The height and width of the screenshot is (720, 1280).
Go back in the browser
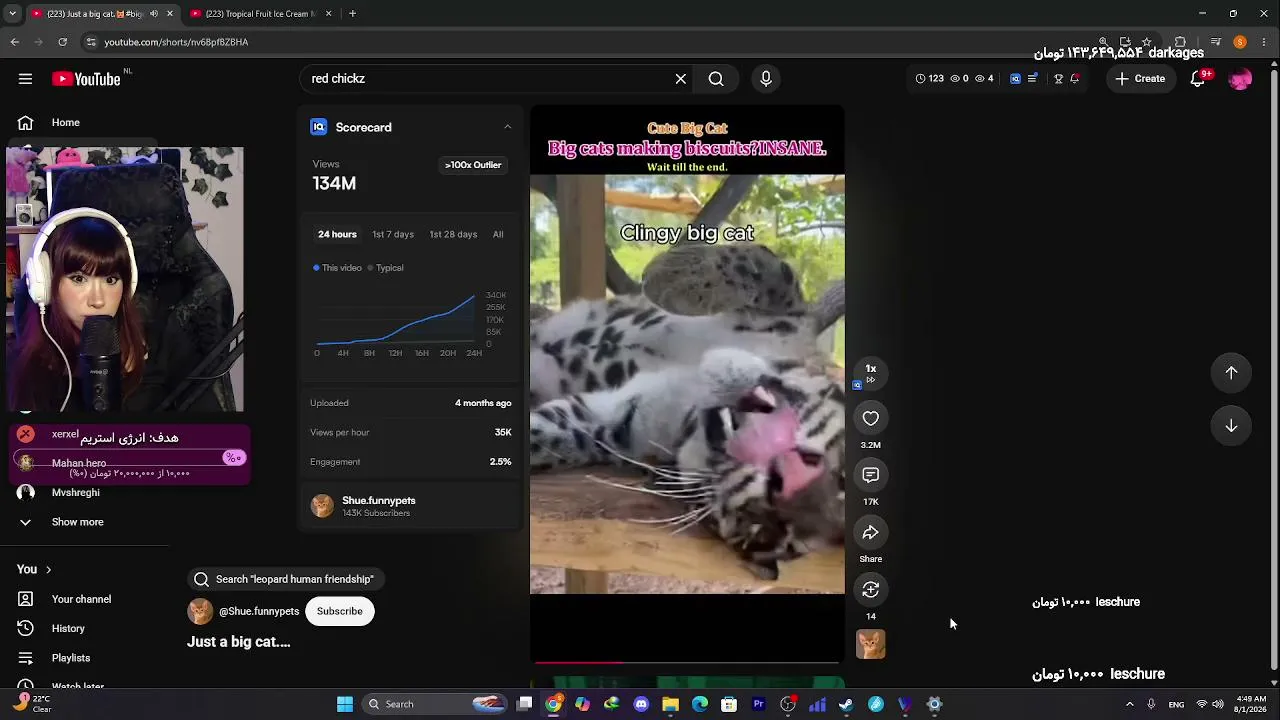[14, 42]
